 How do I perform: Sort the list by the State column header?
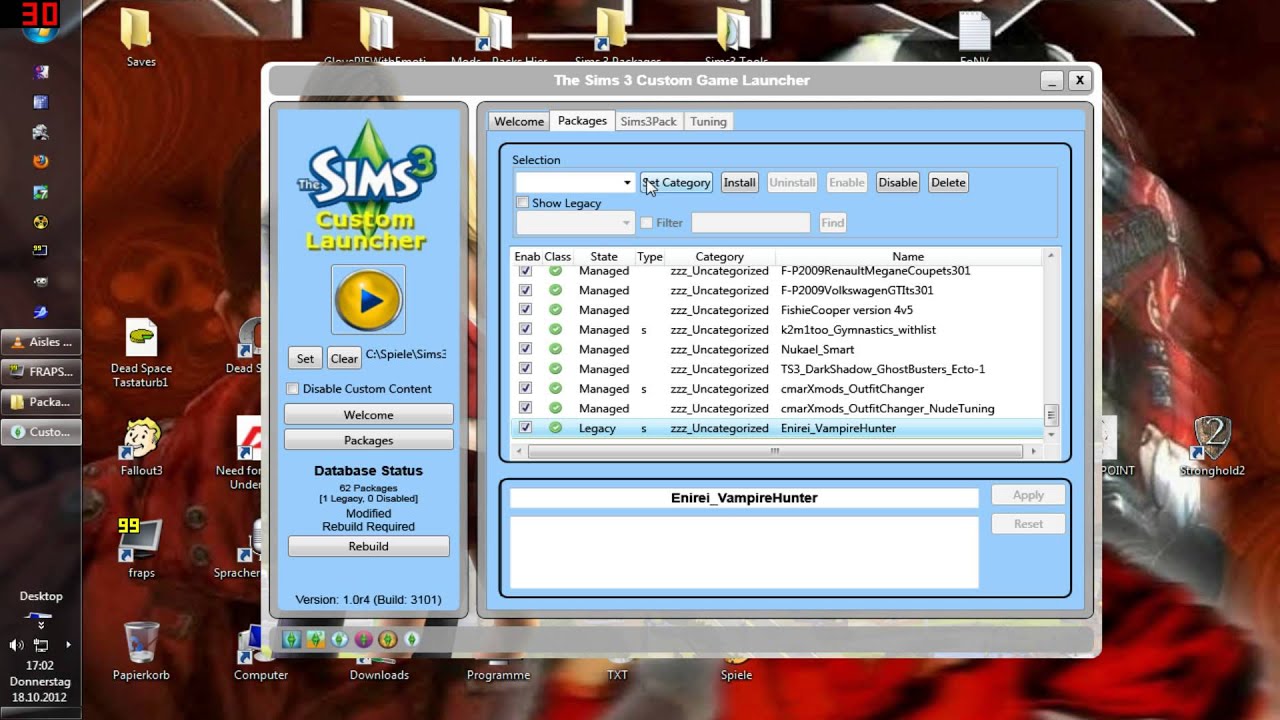pos(604,257)
